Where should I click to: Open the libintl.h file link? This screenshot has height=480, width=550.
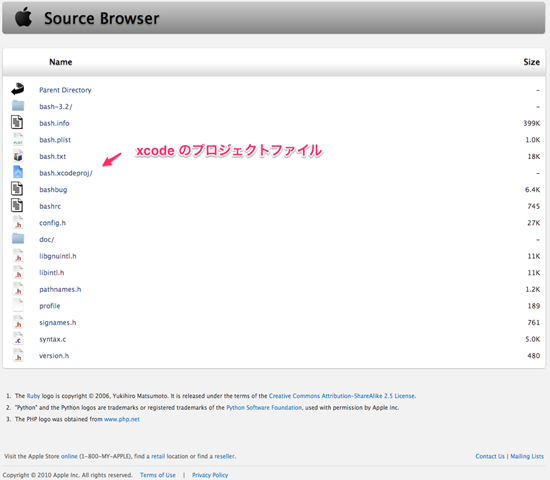pos(52,273)
